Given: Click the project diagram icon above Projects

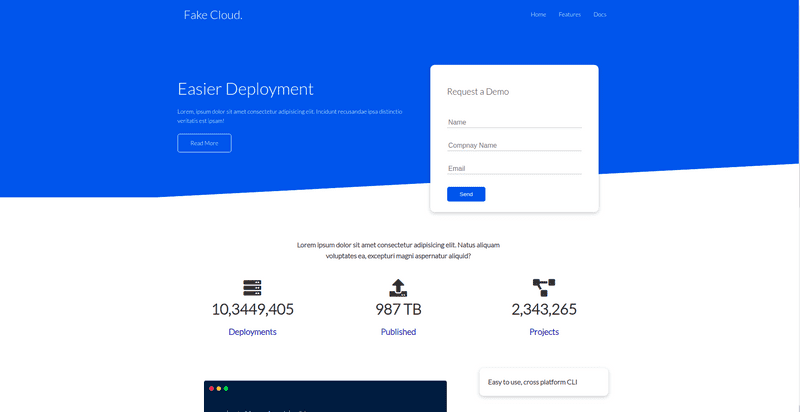Looking at the screenshot, I should 543,288.
